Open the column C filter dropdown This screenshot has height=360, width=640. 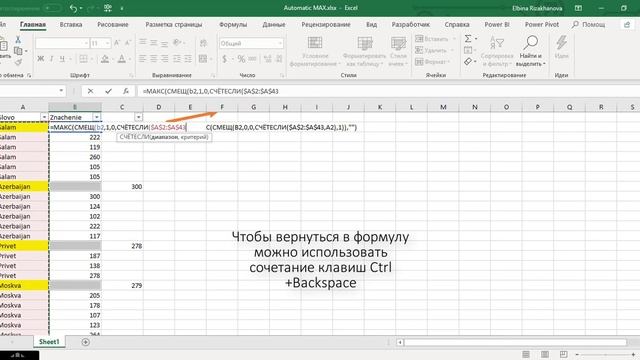coord(138,117)
